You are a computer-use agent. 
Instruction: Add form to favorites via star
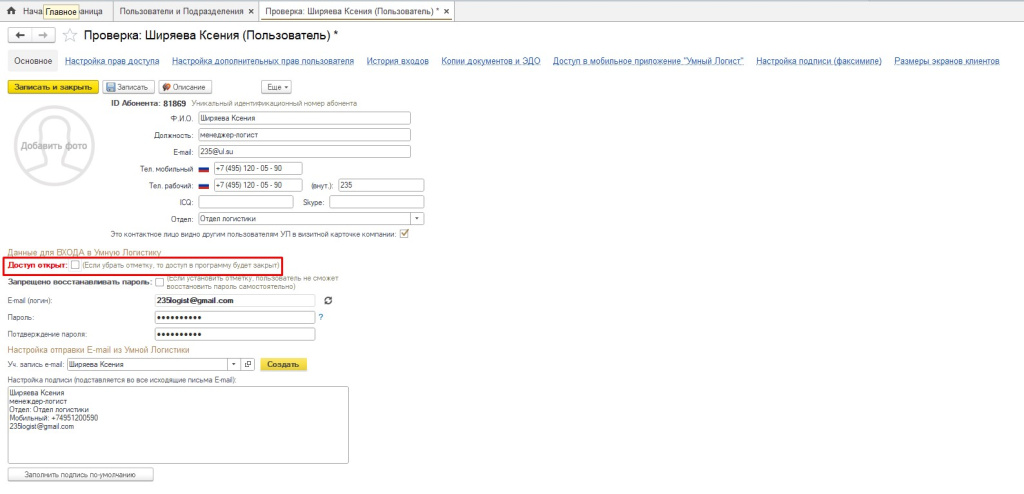71,35
